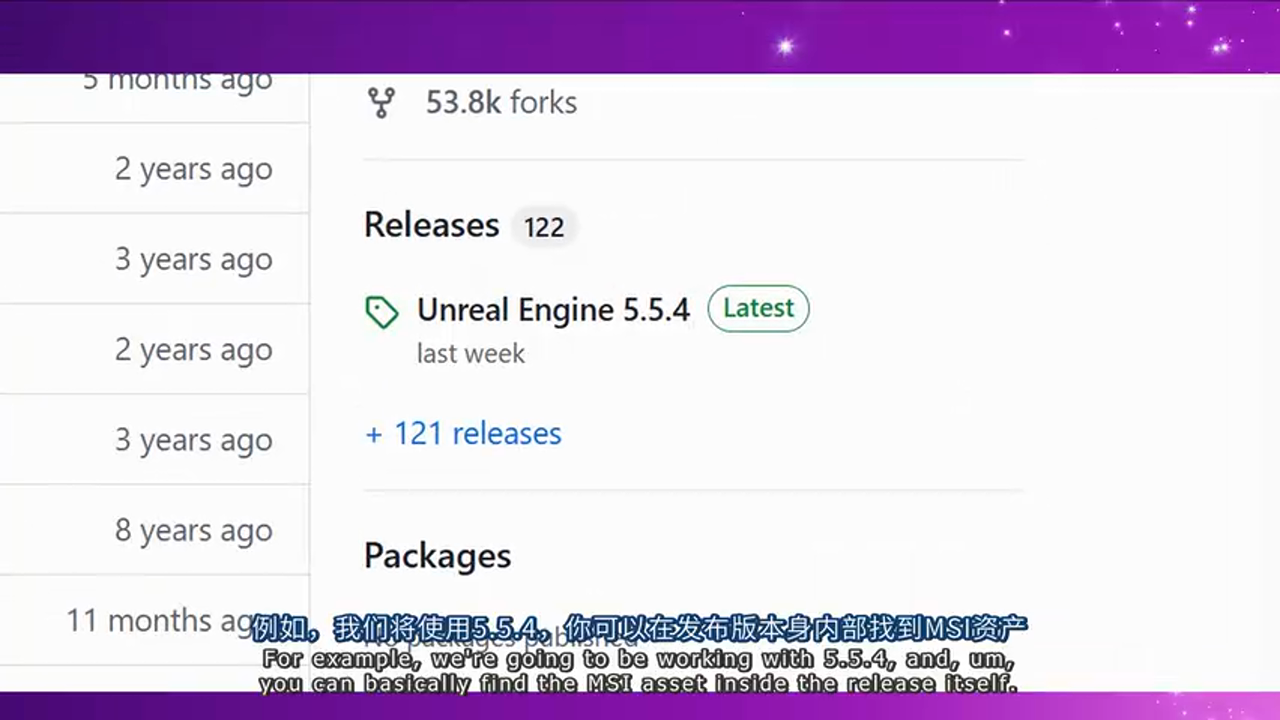Click the '5 months ago' commit timestamp
The image size is (1280, 720).
177,82
